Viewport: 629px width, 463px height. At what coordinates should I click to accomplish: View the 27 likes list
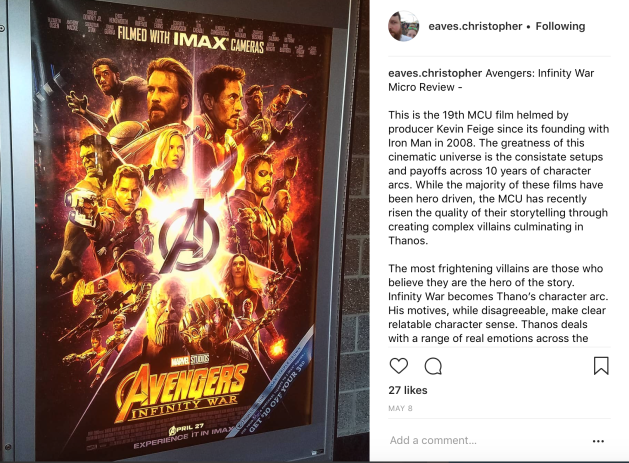408,390
